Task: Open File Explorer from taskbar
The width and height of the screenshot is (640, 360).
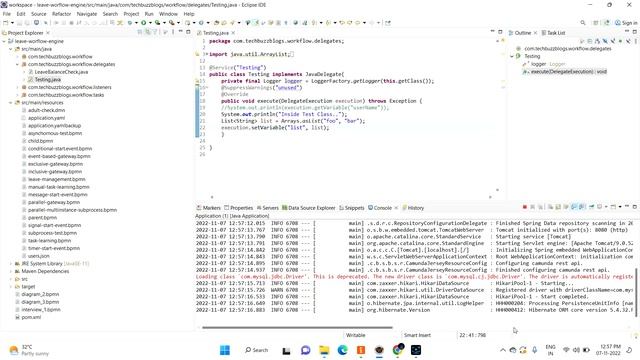Action: [x=324, y=350]
